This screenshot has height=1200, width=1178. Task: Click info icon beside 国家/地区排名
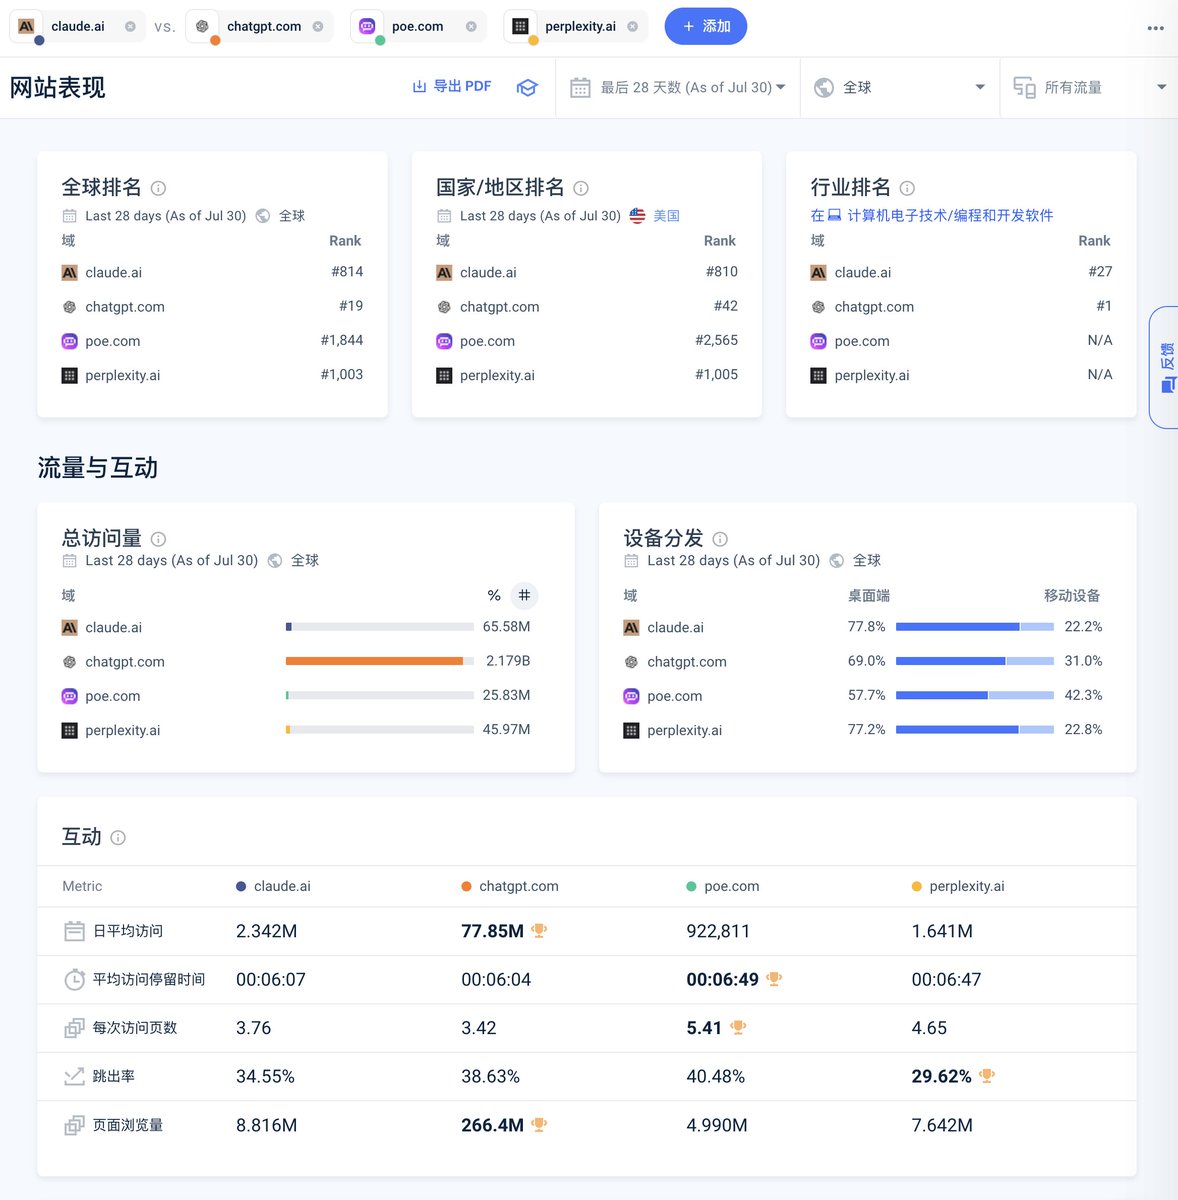pos(581,188)
